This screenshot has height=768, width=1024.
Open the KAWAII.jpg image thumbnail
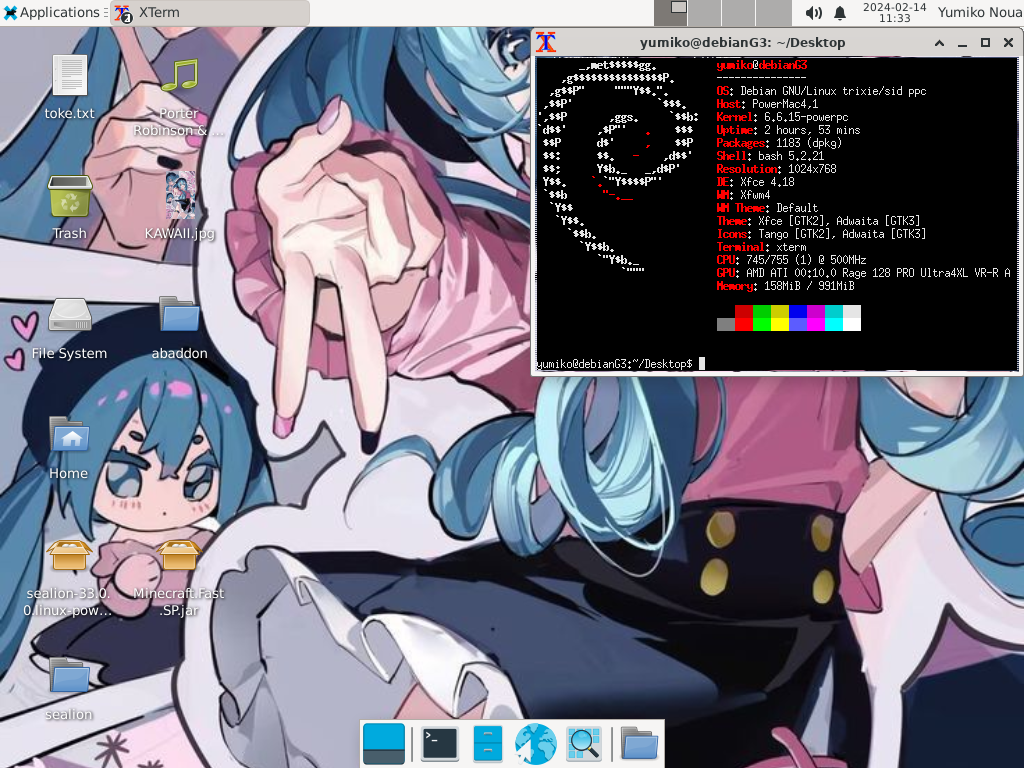click(x=180, y=195)
